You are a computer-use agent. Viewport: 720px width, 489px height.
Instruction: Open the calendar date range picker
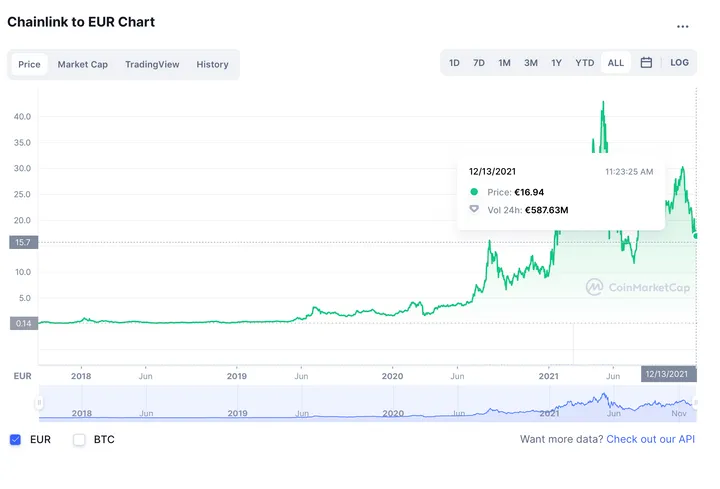point(646,63)
